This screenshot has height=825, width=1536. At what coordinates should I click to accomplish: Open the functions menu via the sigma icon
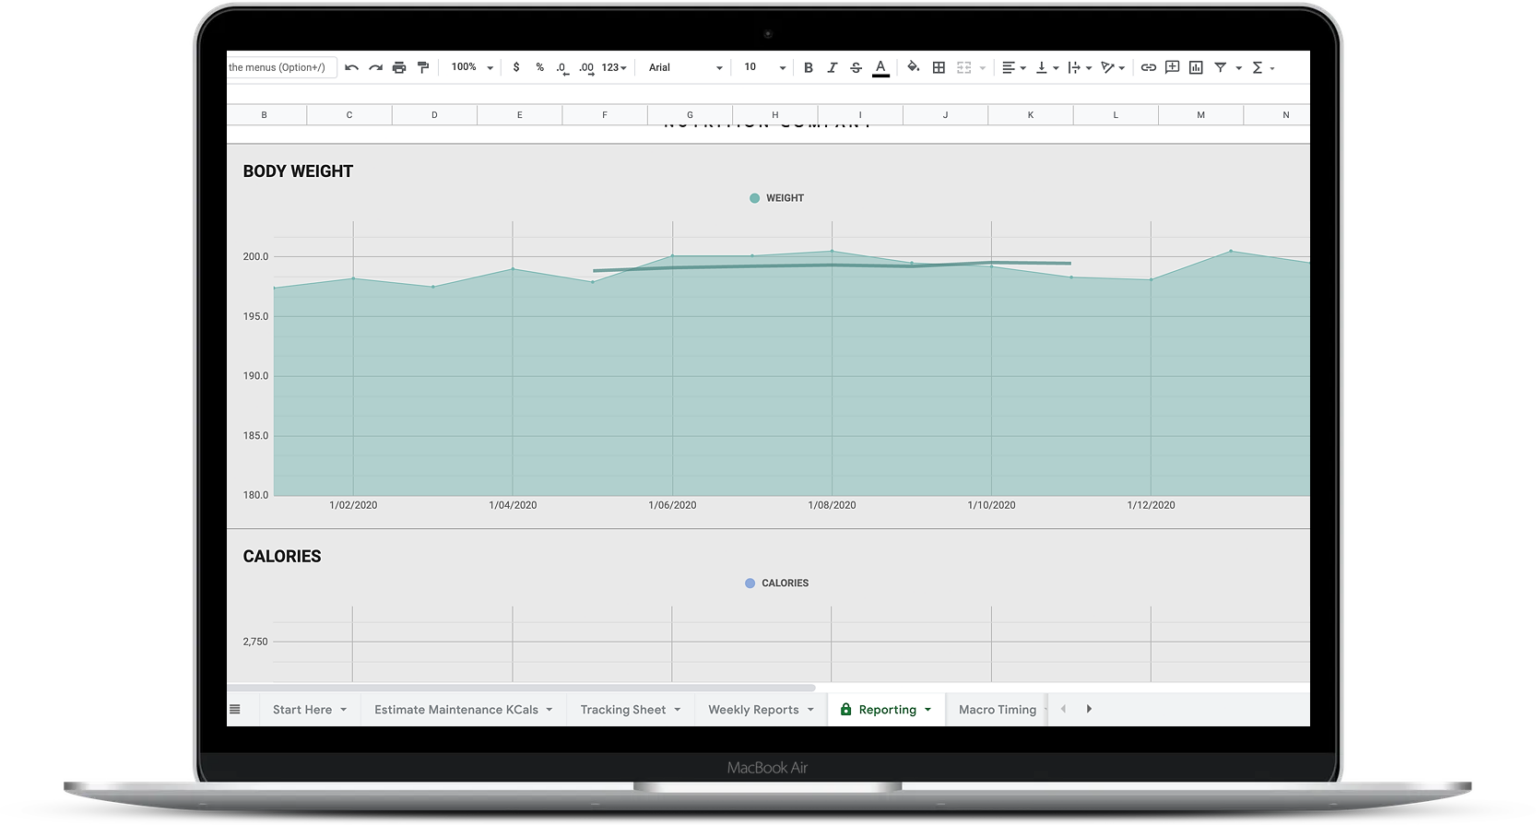coord(1256,66)
